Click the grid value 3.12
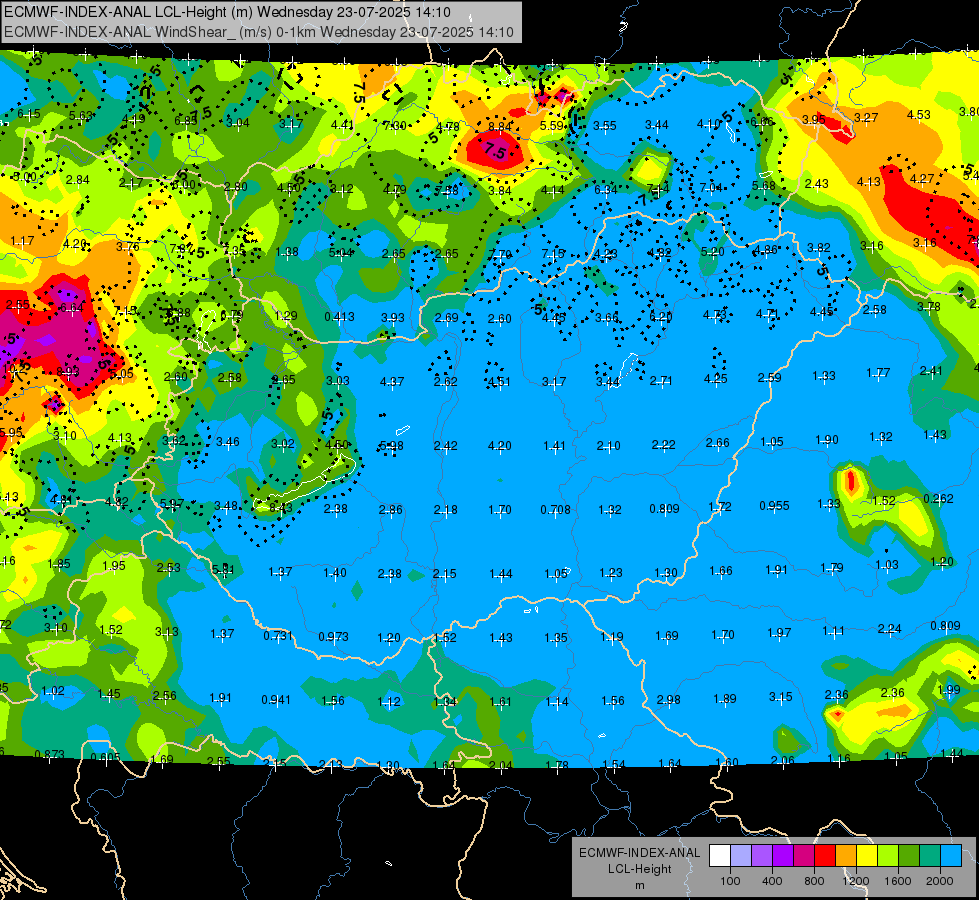 coord(342,189)
